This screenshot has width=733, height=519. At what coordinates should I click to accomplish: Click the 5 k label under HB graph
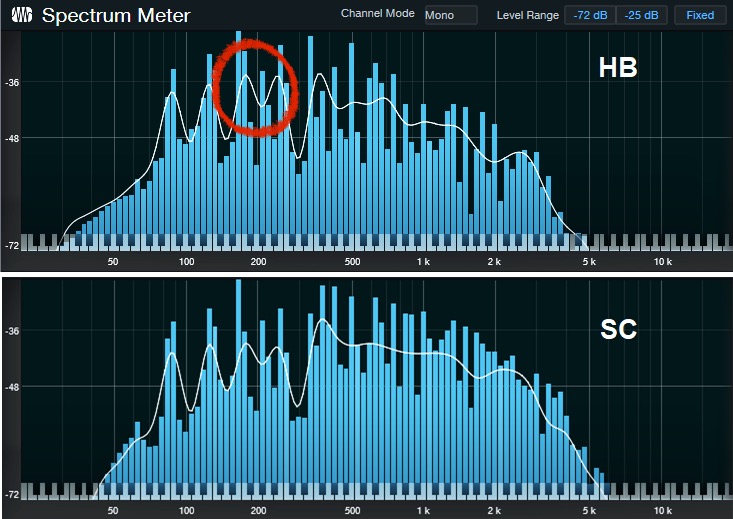pos(589,262)
